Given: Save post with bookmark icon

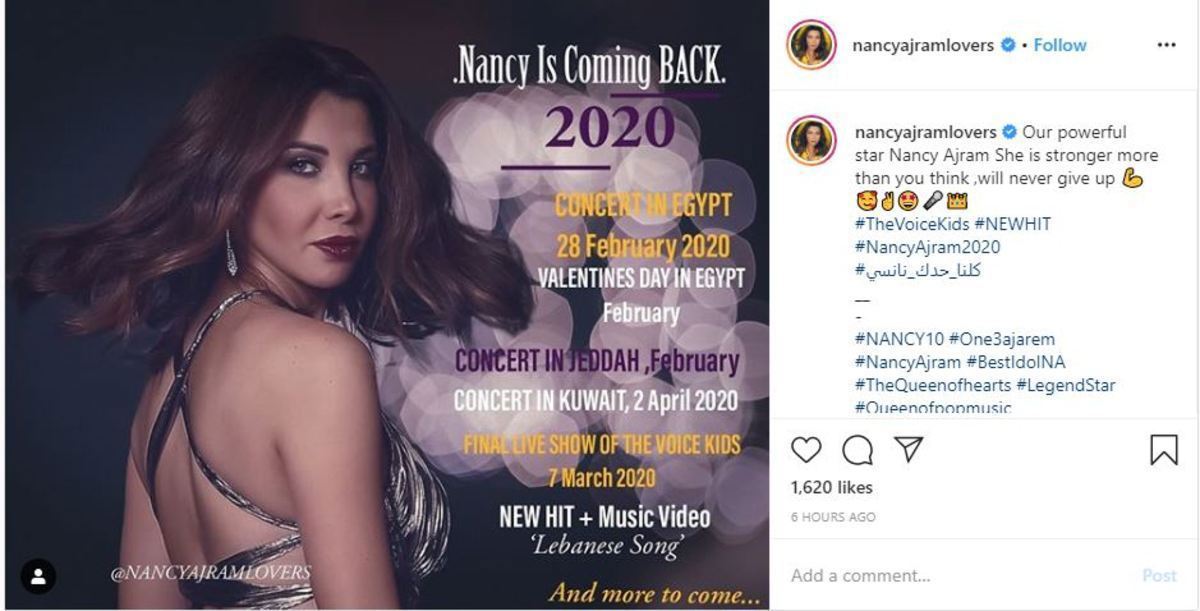Looking at the screenshot, I should [x=1164, y=450].
